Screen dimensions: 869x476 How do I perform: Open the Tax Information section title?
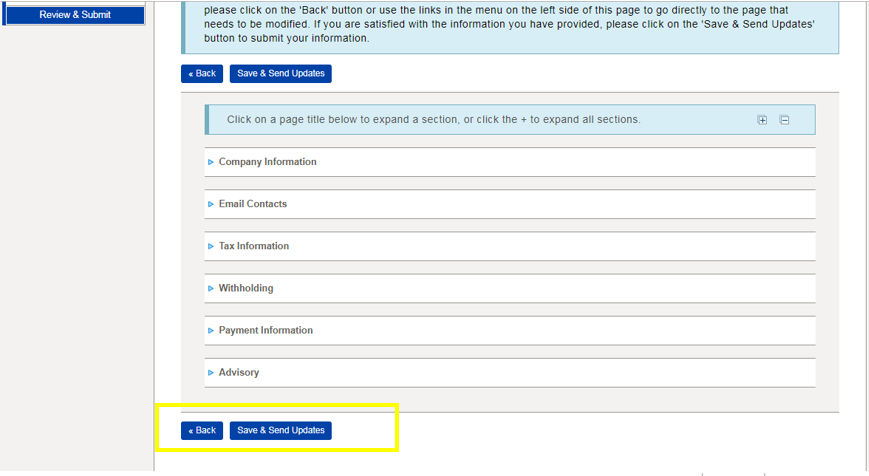pos(254,246)
